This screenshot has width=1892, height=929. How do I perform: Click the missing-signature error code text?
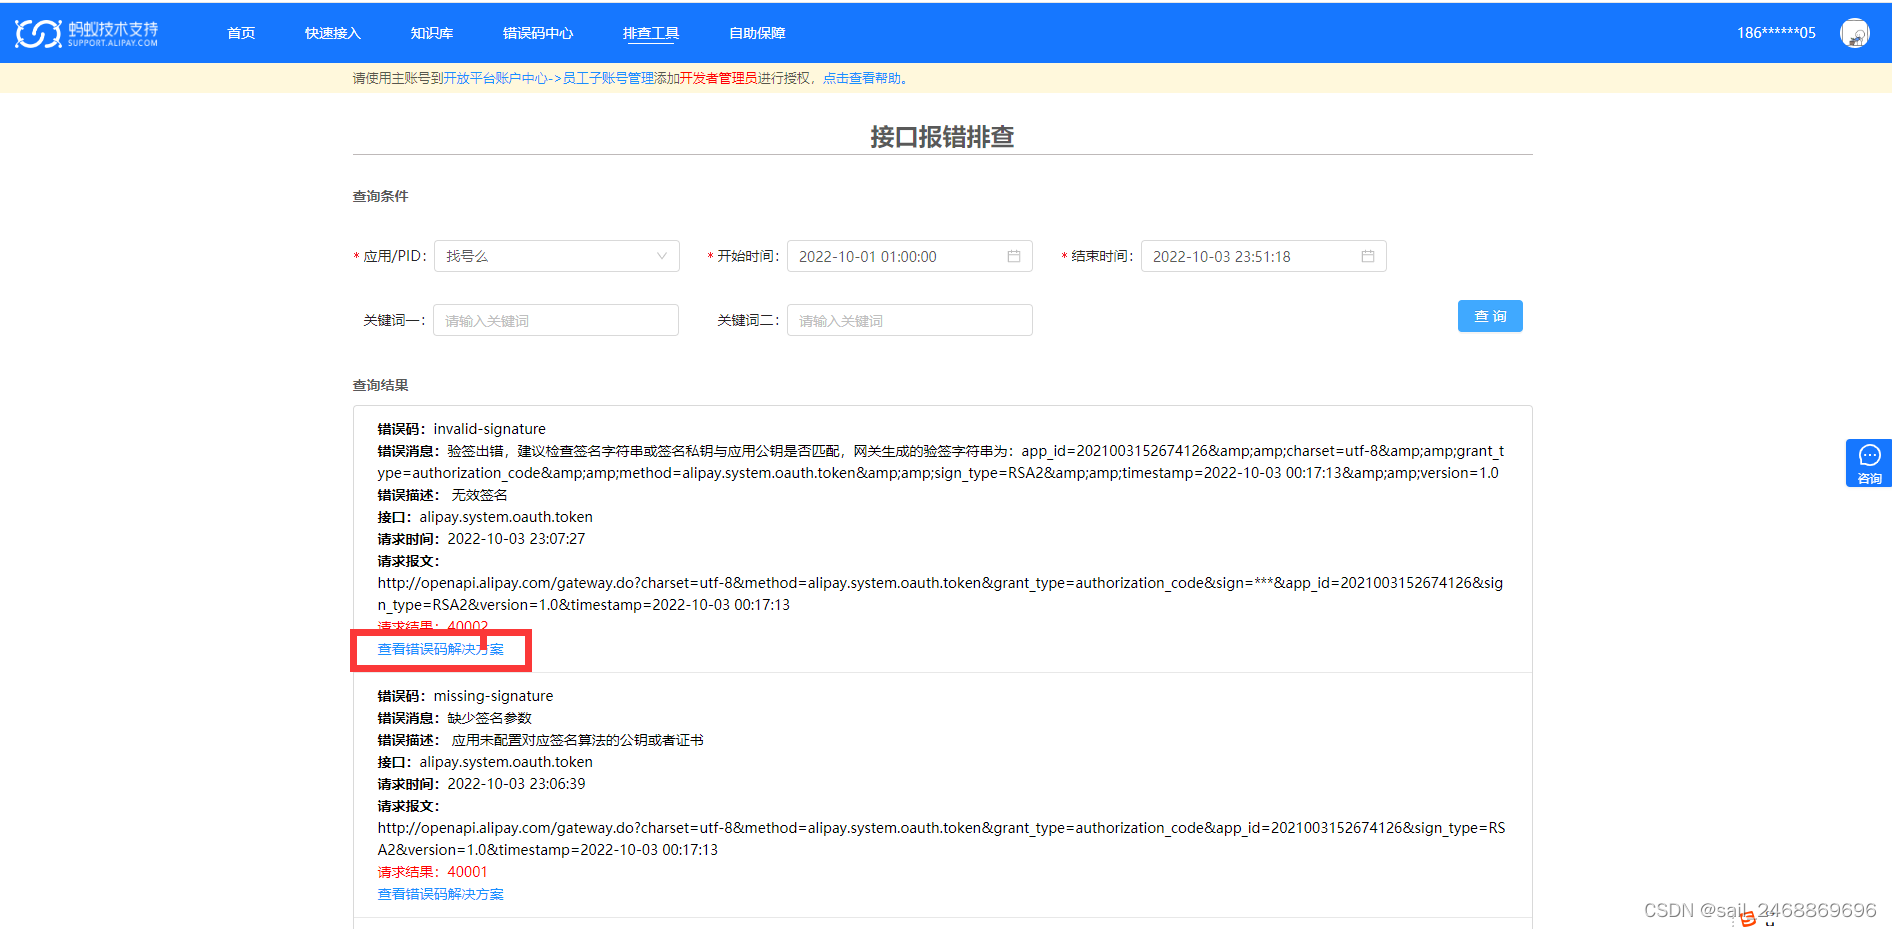click(493, 696)
